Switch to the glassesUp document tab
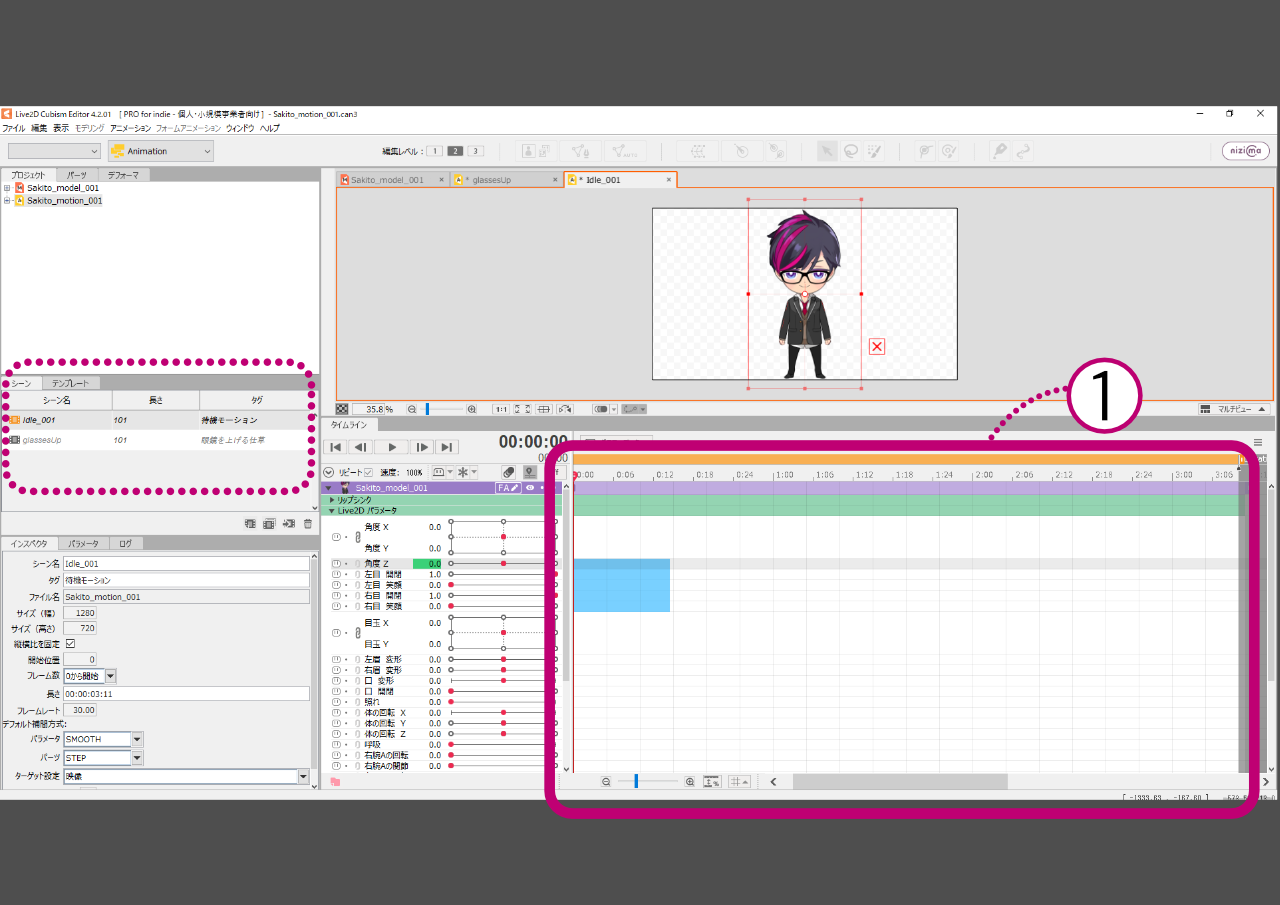Screen dimensions: 1280x905 (x=506, y=180)
